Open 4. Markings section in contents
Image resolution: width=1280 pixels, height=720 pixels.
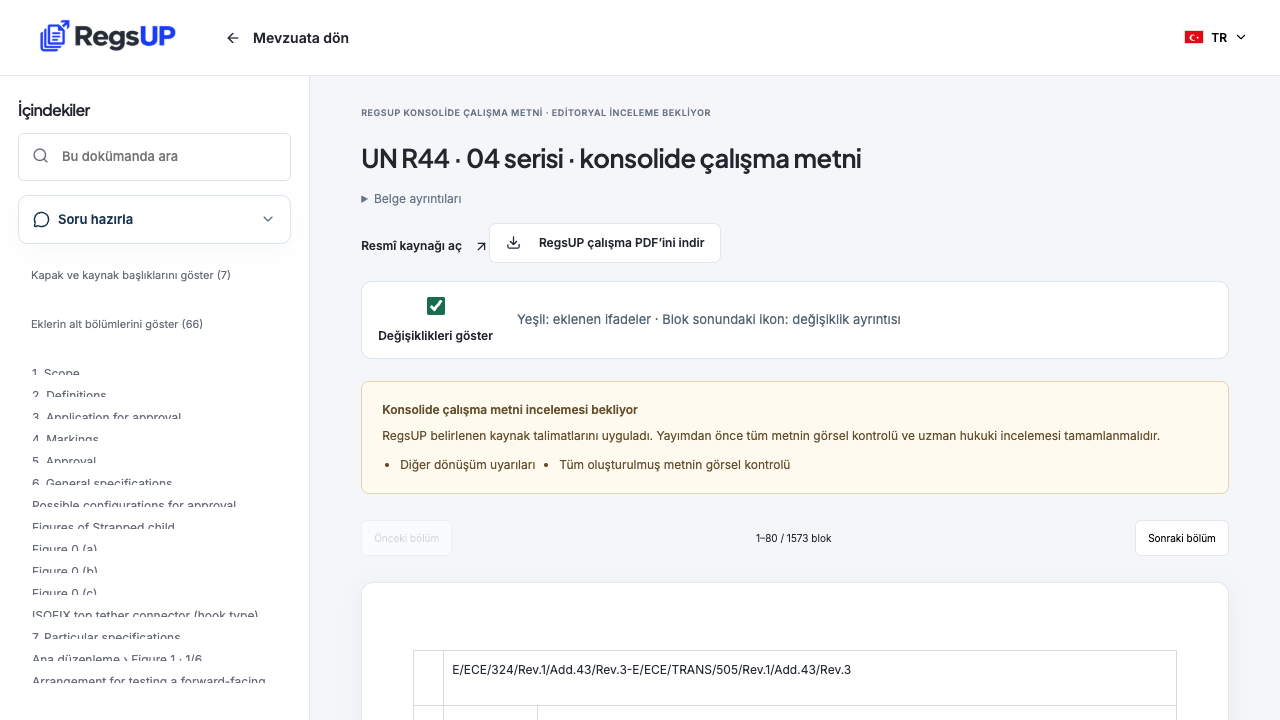tap(65, 439)
